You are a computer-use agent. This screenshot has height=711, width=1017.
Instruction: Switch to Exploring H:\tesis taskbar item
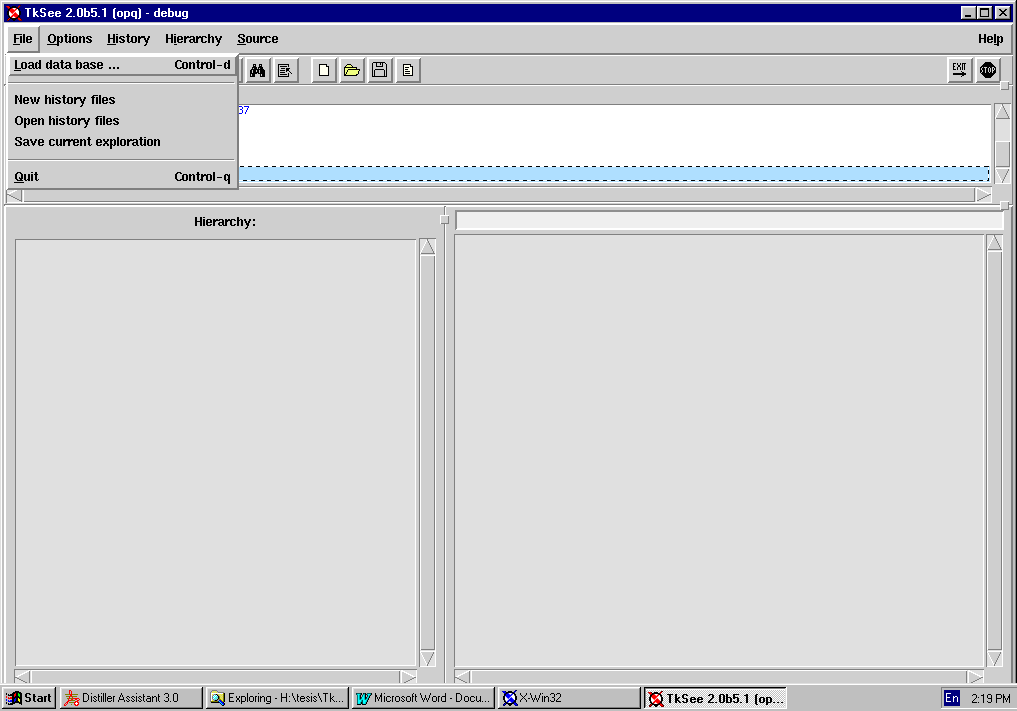[277, 698]
